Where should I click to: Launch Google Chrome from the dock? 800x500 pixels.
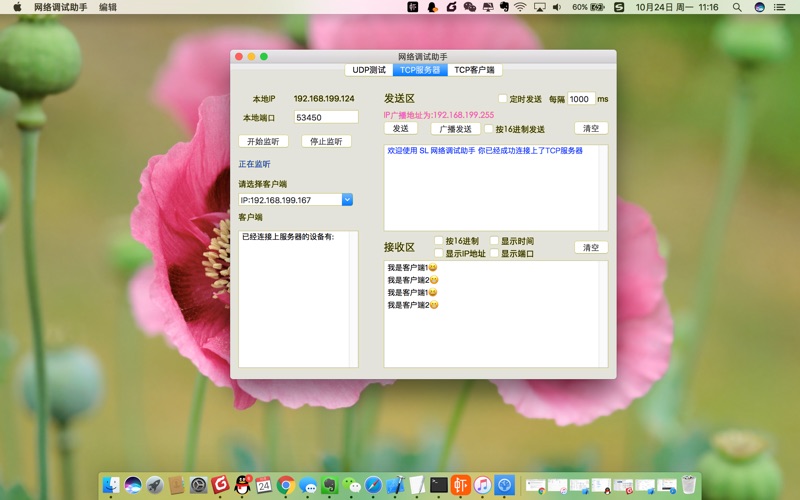[286, 485]
